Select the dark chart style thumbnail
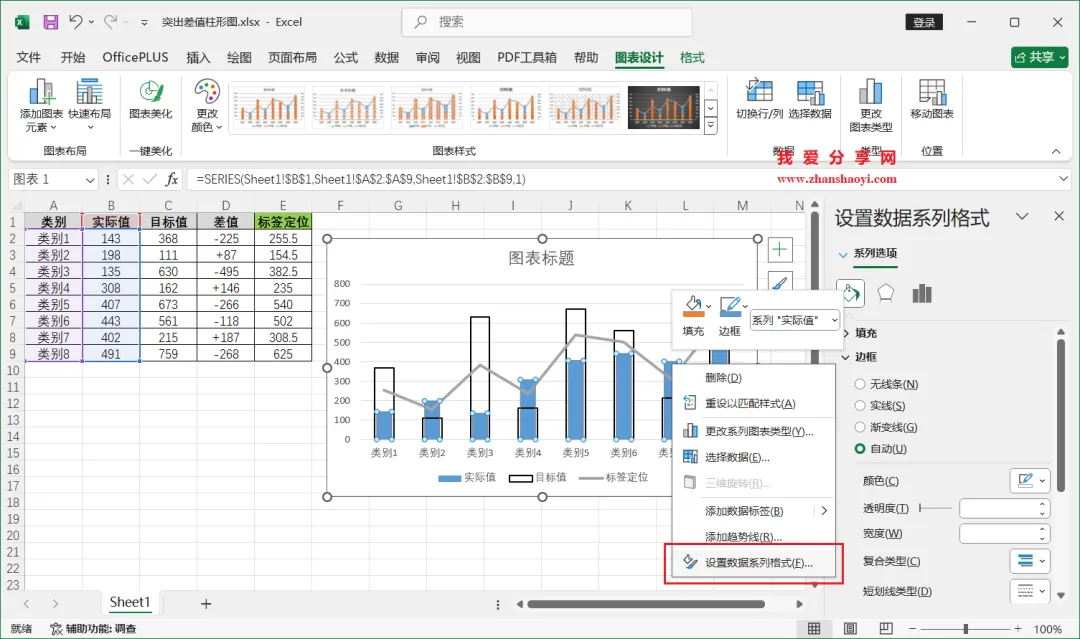This screenshot has height=639, width=1080. 664,107
